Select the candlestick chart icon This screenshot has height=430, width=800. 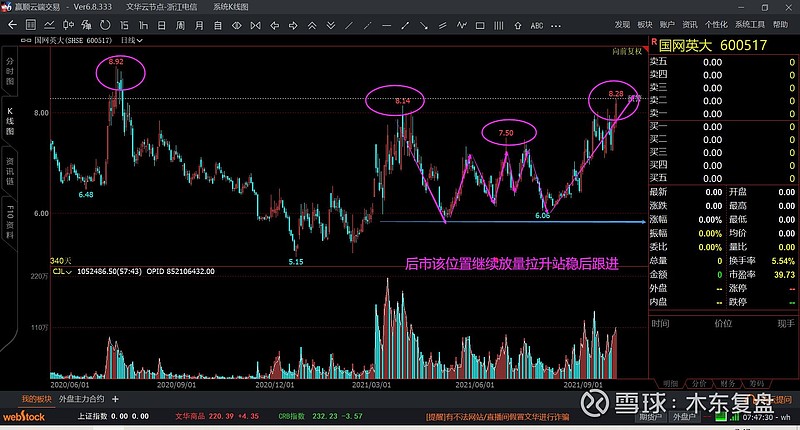(68, 25)
